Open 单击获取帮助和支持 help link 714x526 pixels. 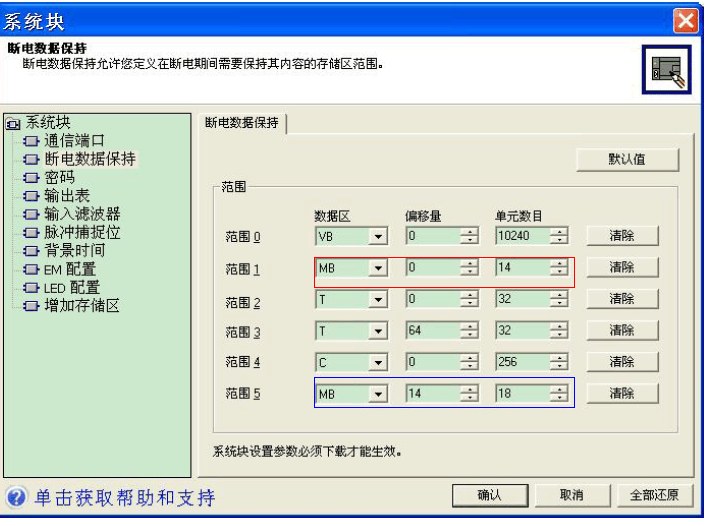[x=125, y=497]
